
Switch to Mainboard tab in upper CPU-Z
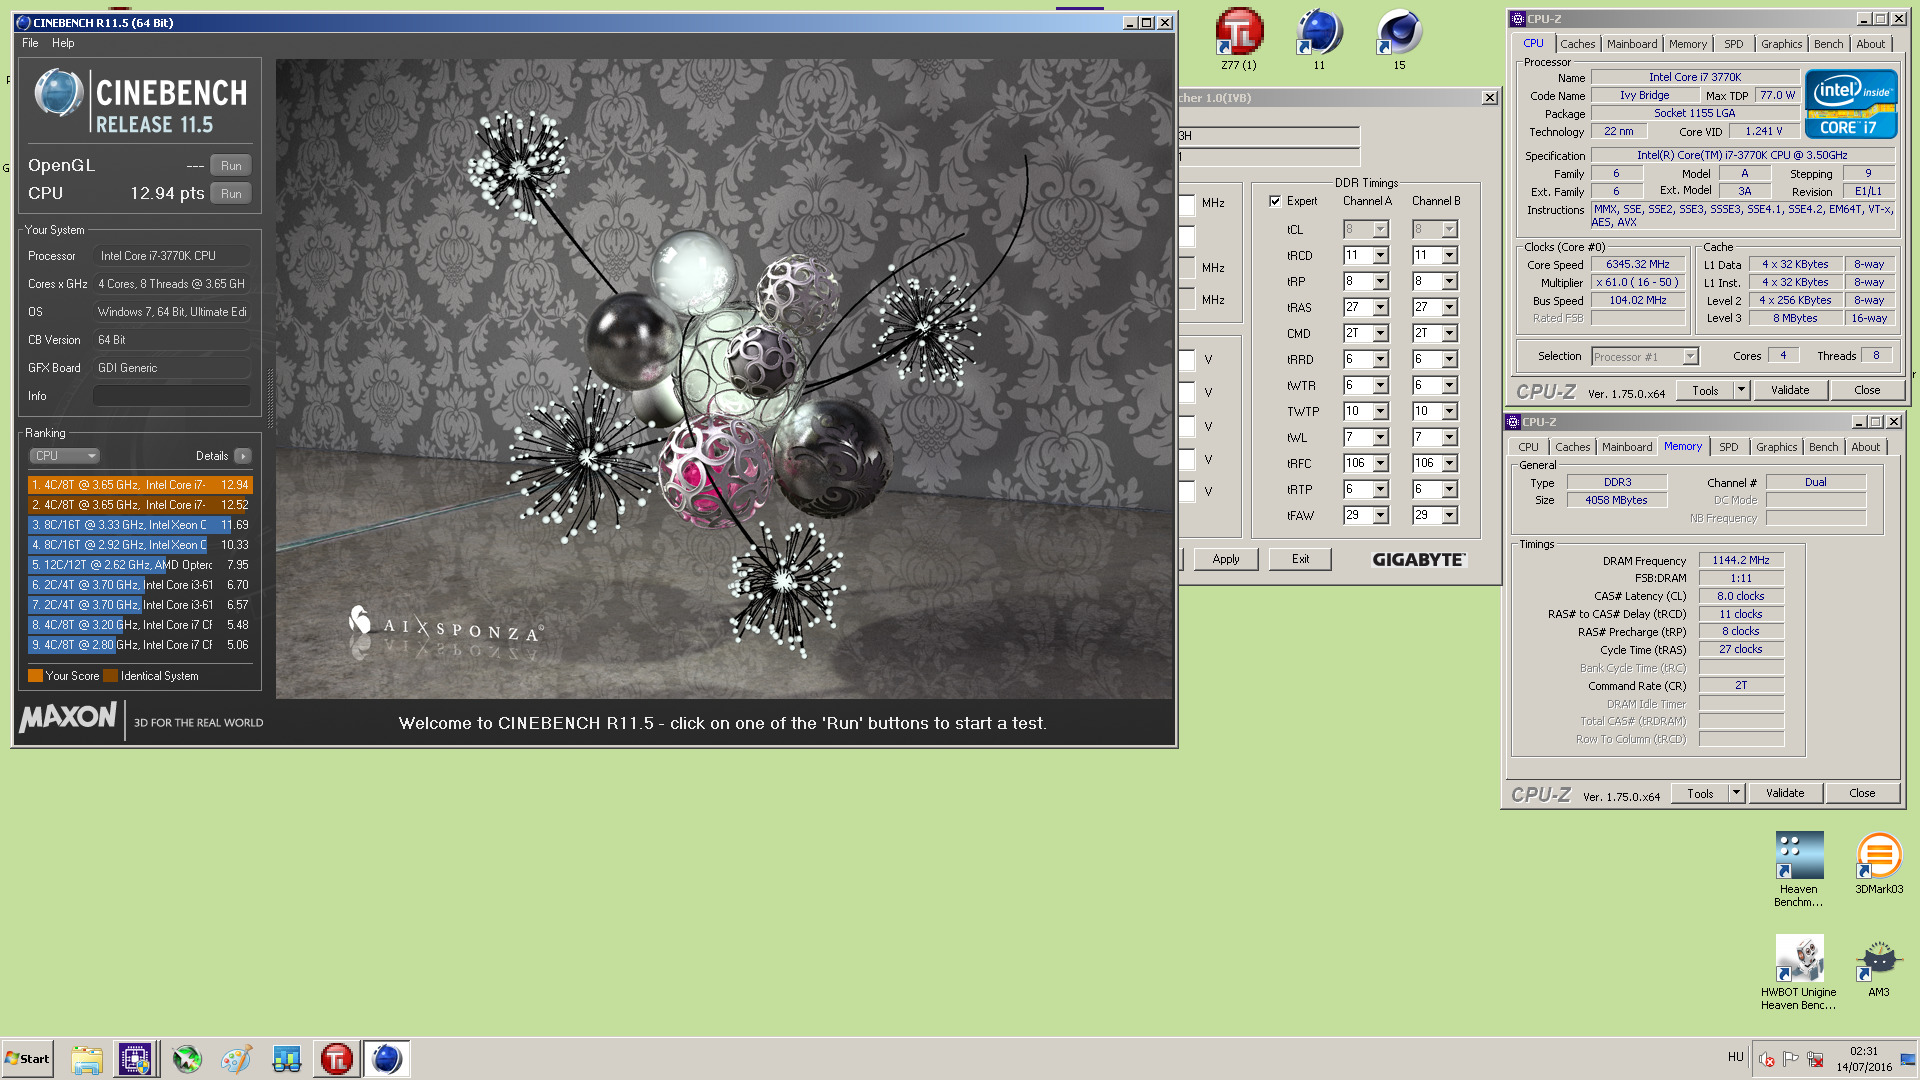pos(1632,44)
